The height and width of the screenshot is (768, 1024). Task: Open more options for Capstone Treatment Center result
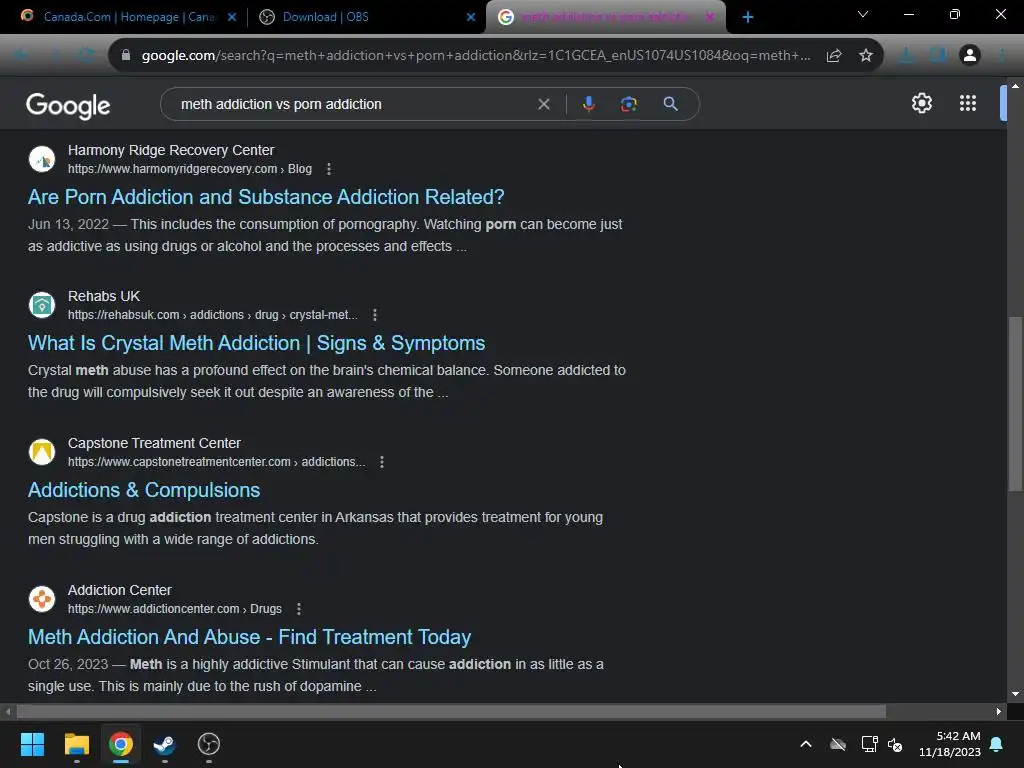click(381, 462)
